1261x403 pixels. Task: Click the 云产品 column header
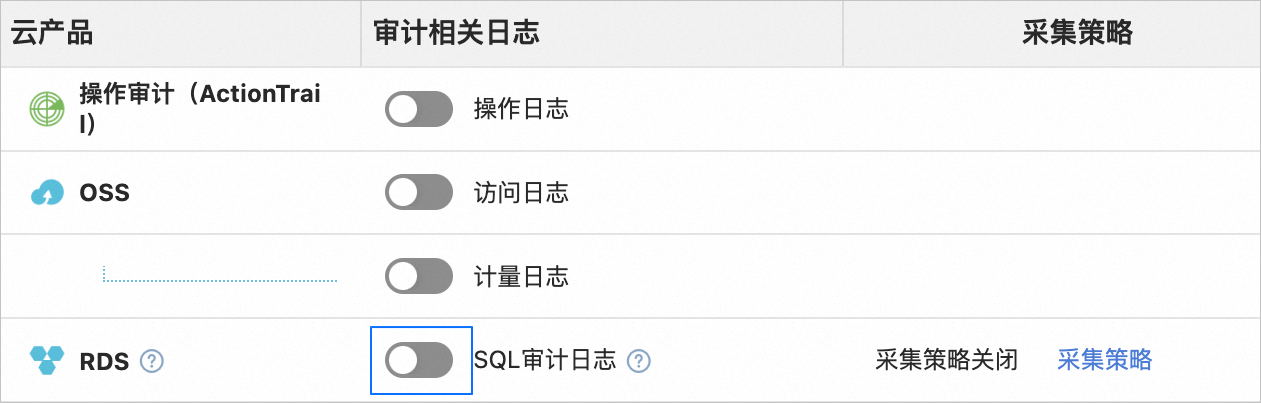[52, 33]
